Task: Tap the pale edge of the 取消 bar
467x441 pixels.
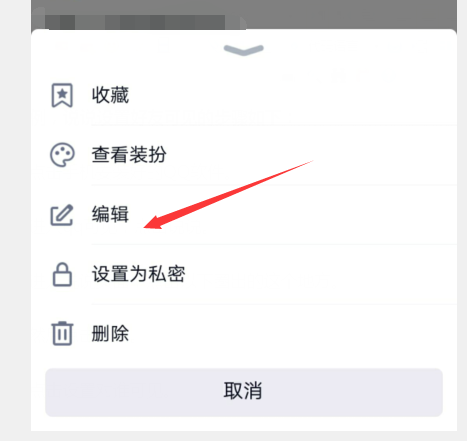Action: click(x=417, y=392)
